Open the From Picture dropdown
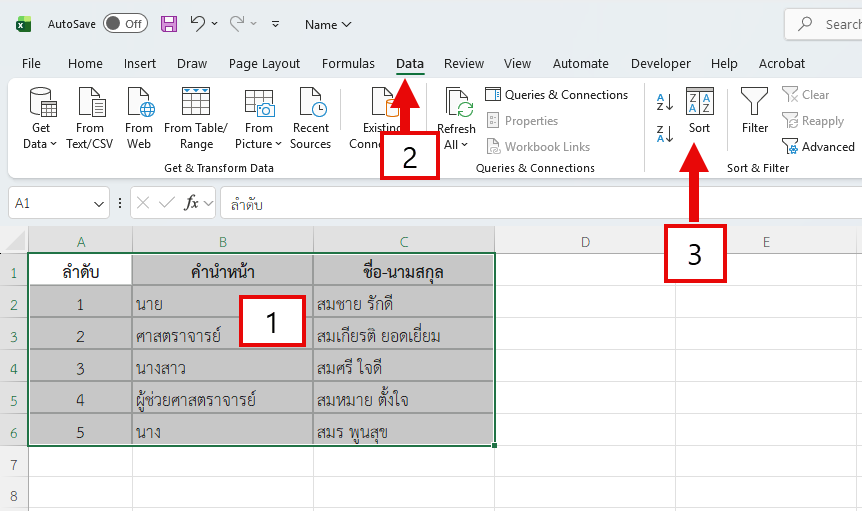This screenshot has height=511, width=862. click(258, 118)
